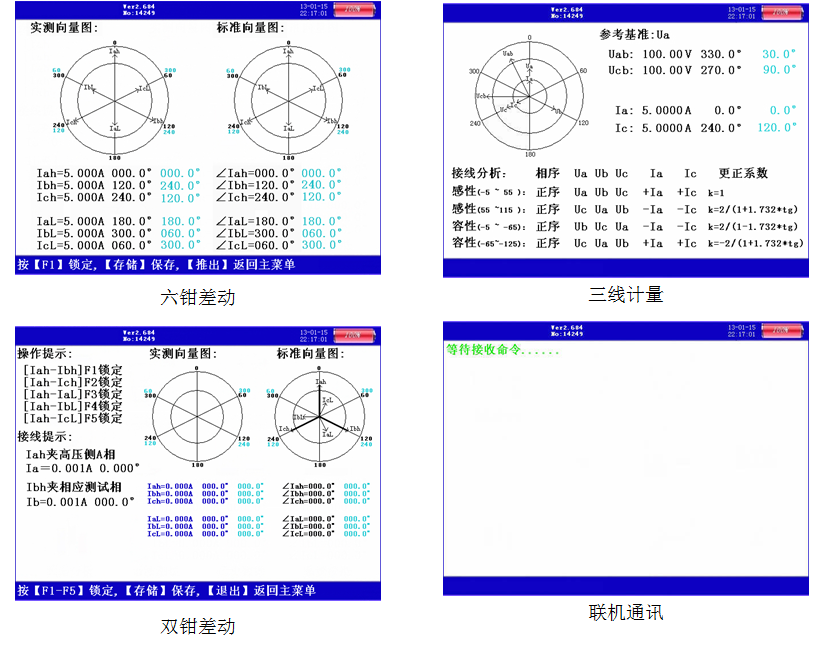This screenshot has height=645, width=825.
Task: Select the [Iah-Ich] F2 锁定 option
Action: (72, 381)
